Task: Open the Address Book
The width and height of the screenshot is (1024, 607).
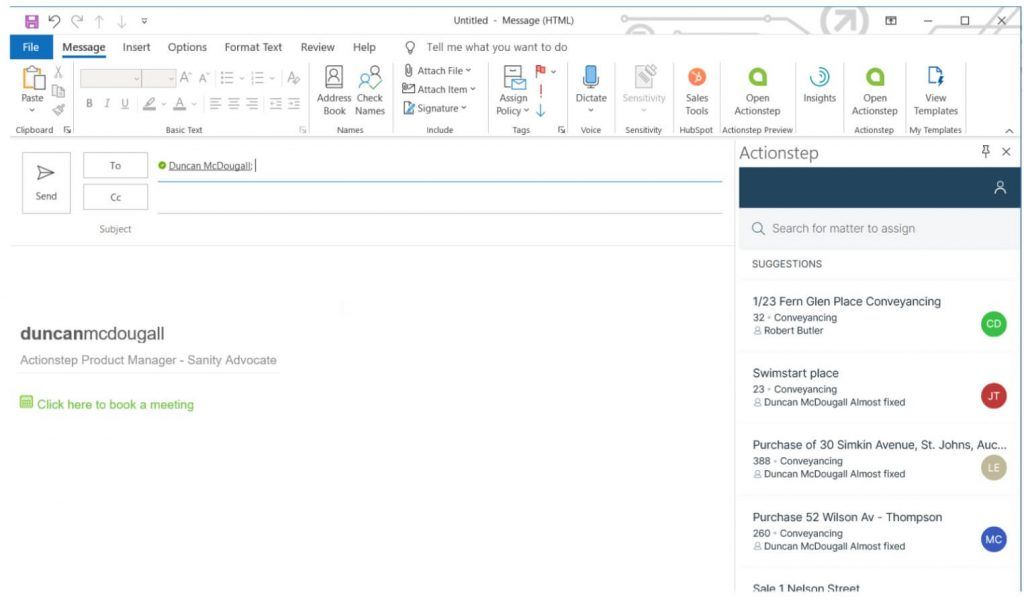Action: [x=334, y=91]
